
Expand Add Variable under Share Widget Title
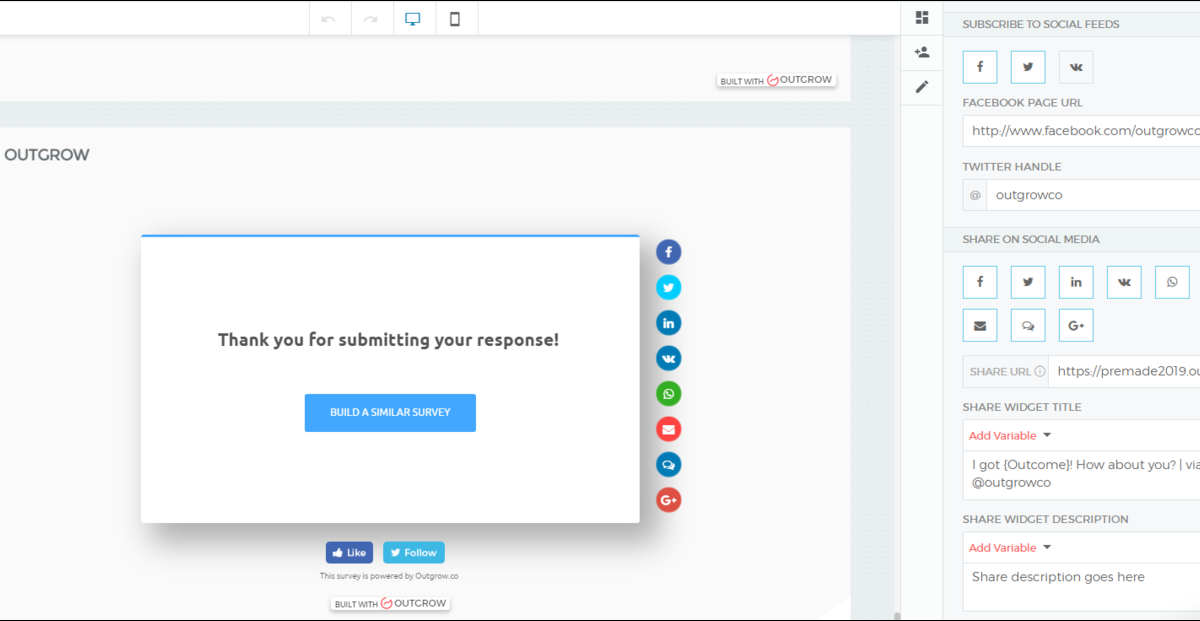pyautogui.click(x=1010, y=436)
